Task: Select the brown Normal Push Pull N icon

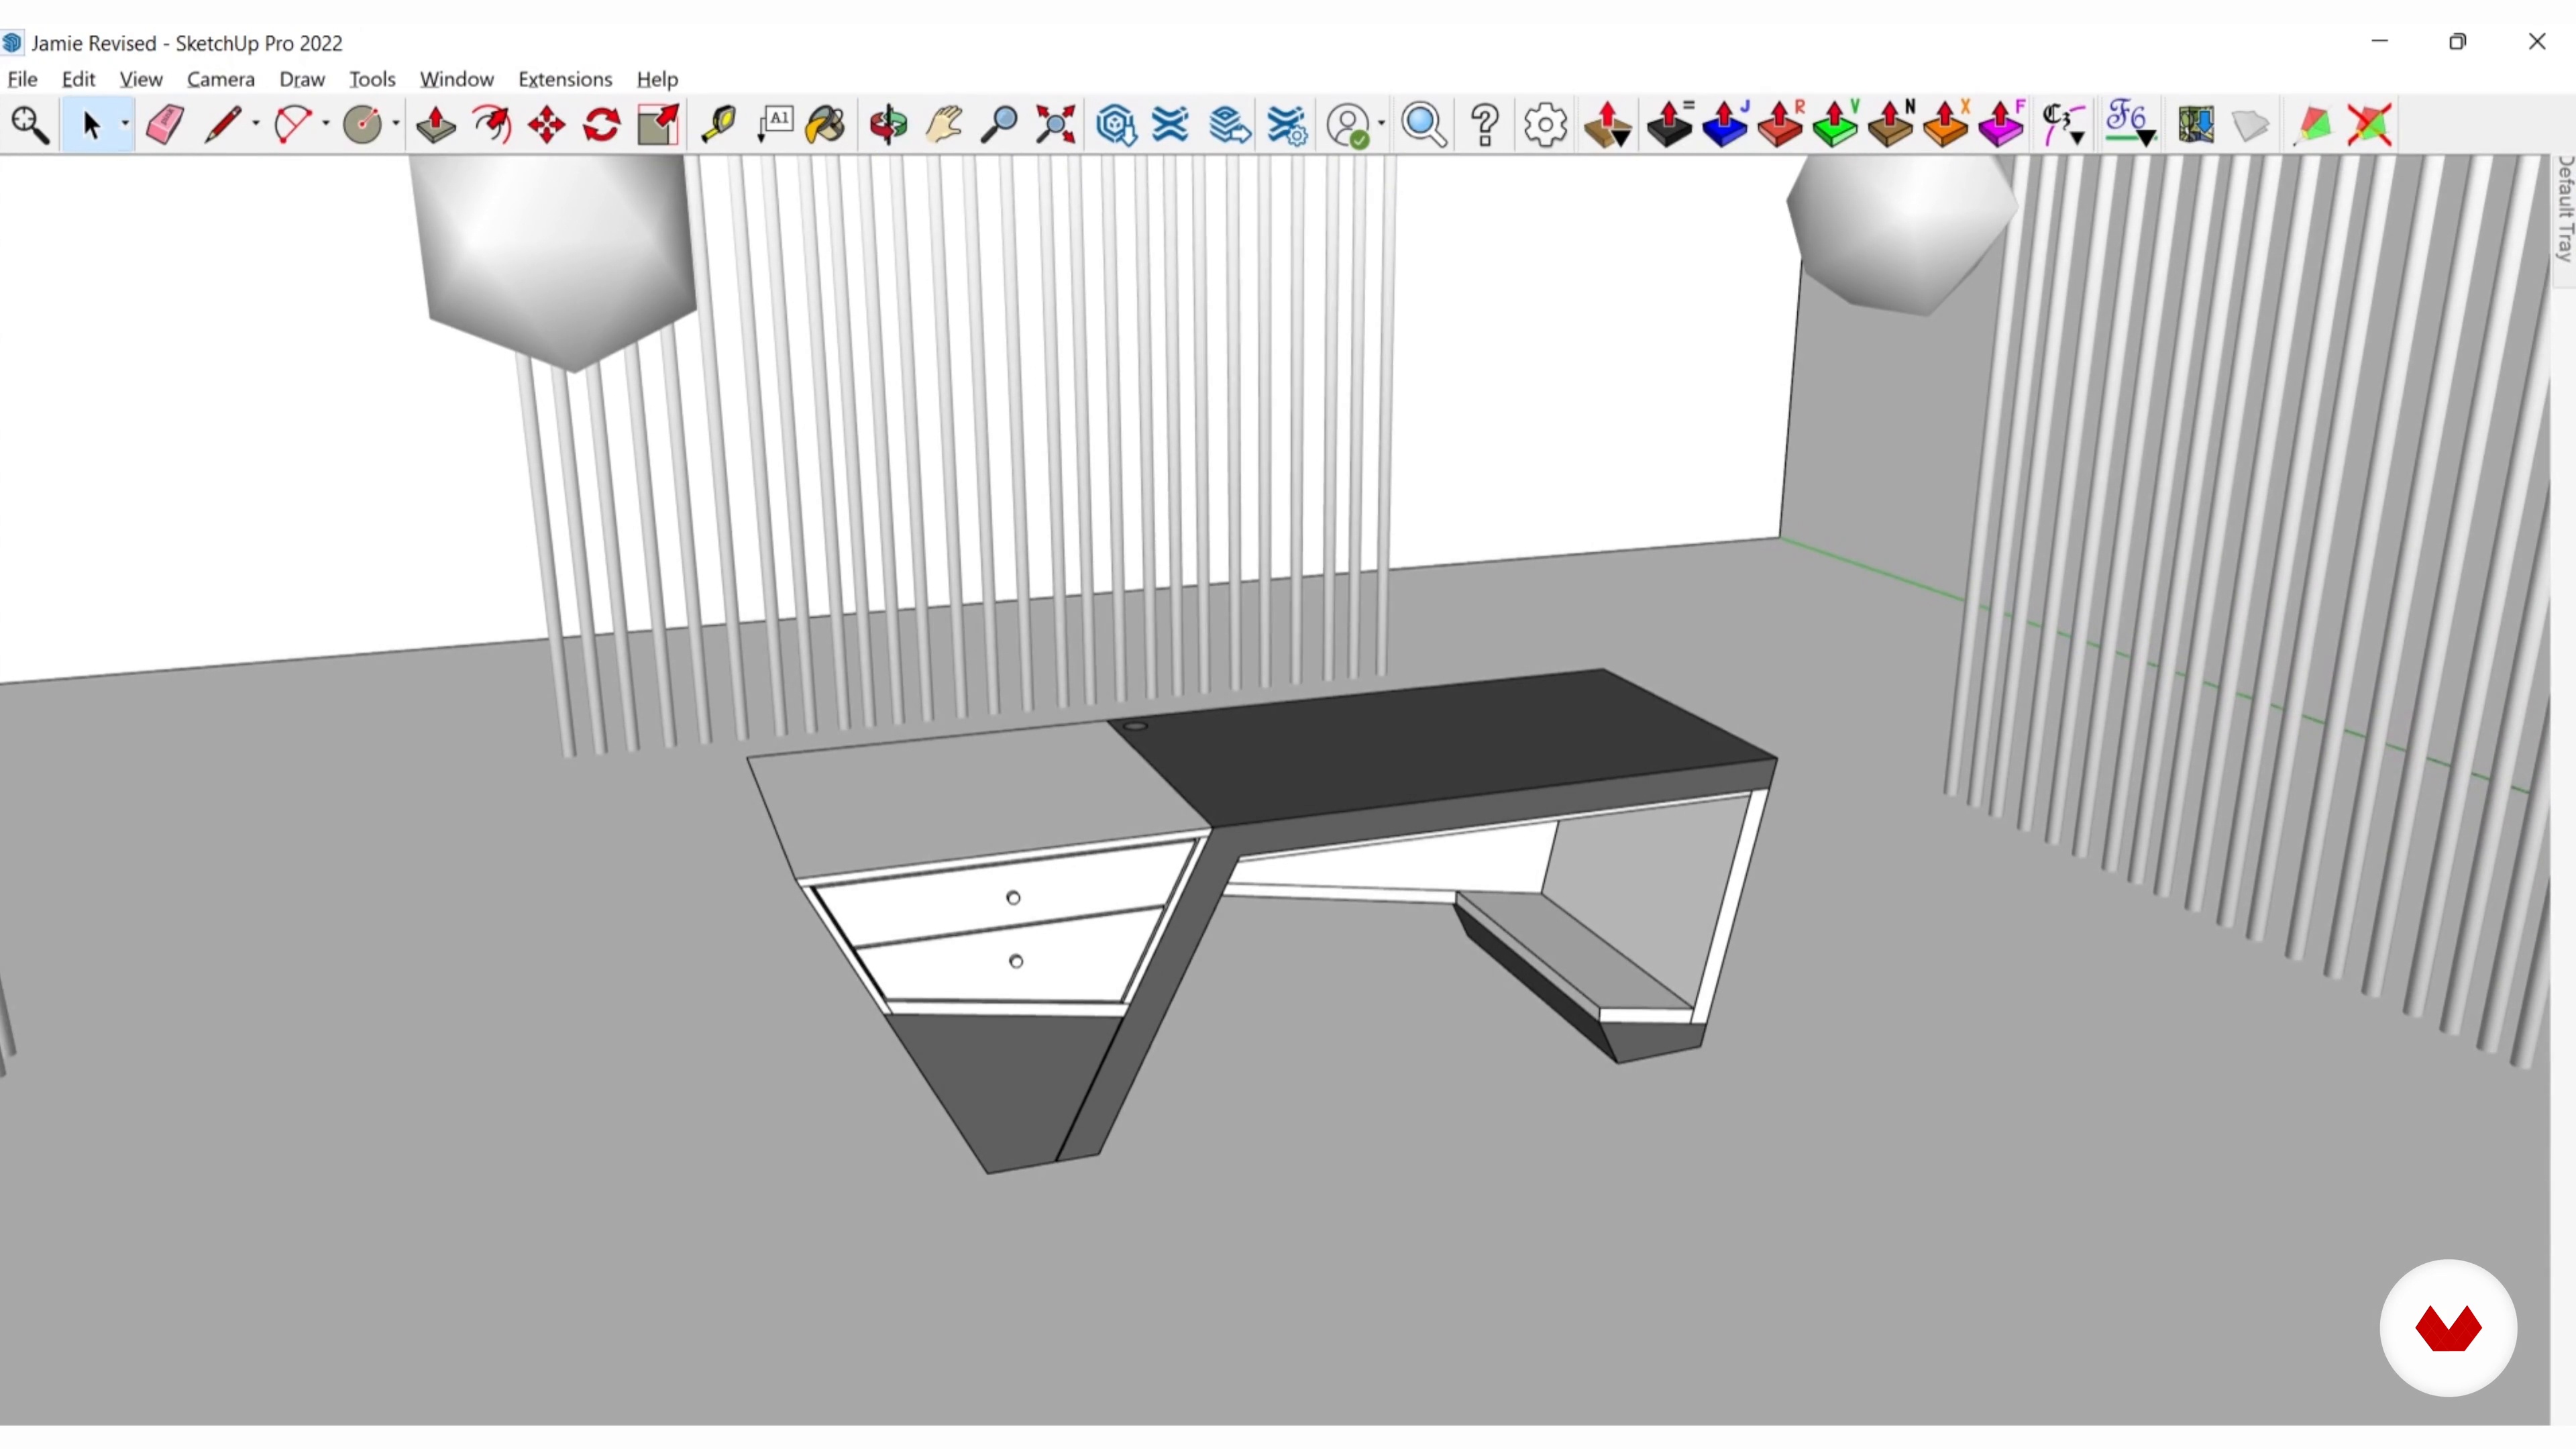Action: (x=1890, y=125)
